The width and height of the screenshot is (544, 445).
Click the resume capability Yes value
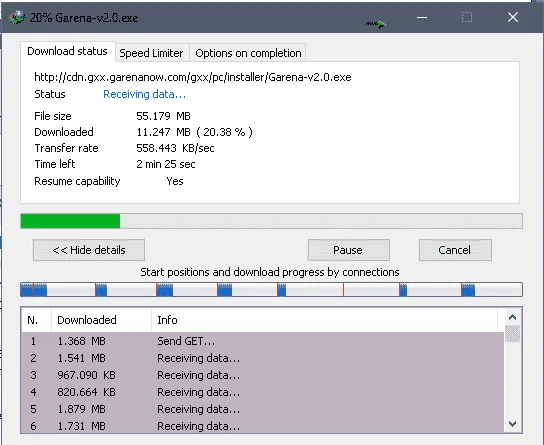coord(175,181)
